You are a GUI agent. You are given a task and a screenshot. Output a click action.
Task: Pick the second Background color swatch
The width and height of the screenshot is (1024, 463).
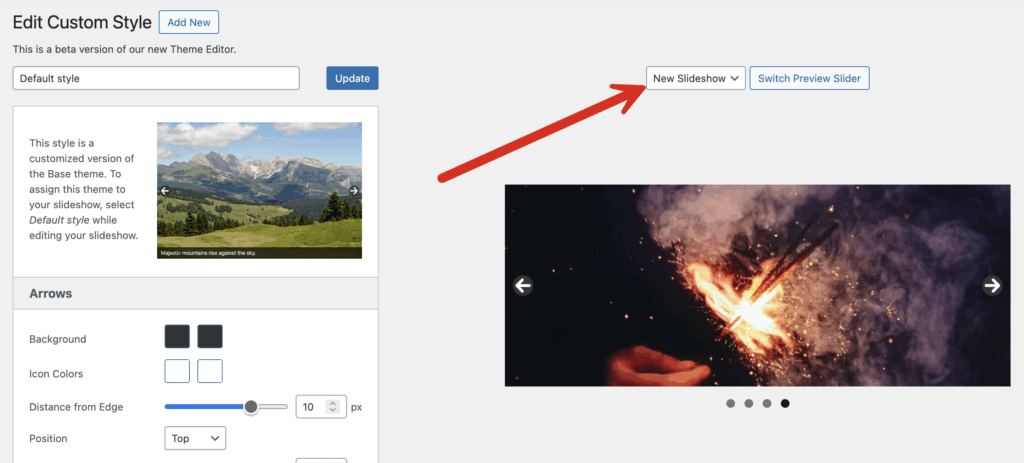[210, 337]
